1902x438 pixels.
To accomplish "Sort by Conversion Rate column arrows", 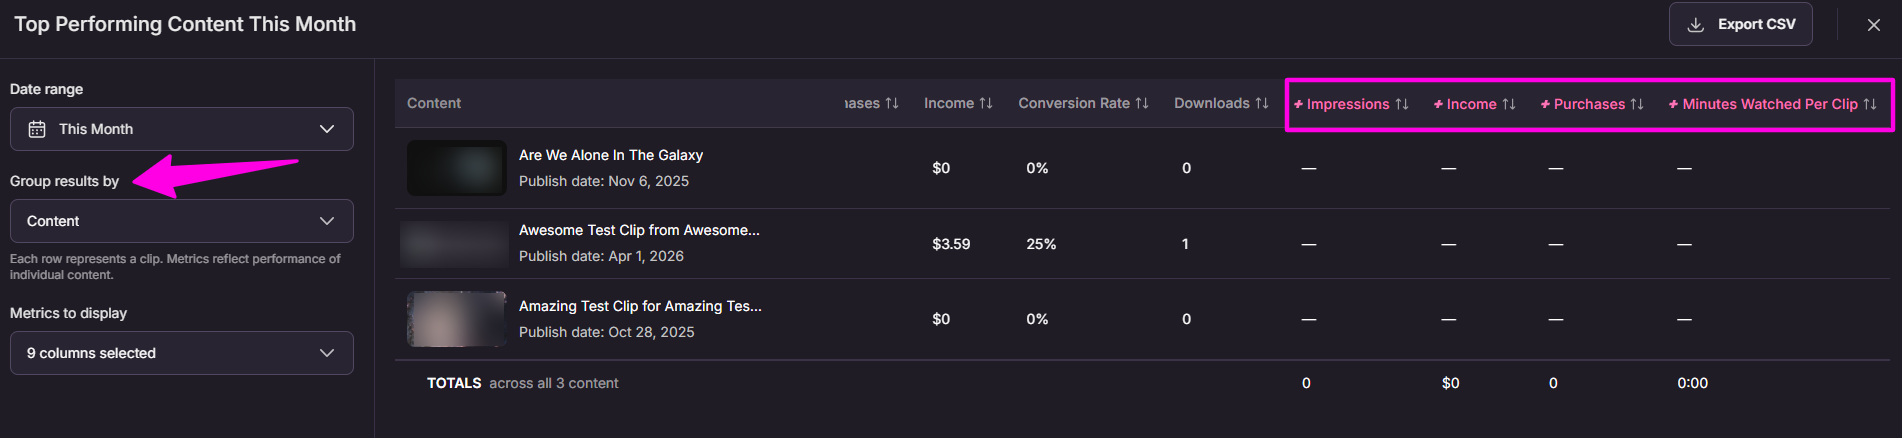I will pyautogui.click(x=1141, y=103).
